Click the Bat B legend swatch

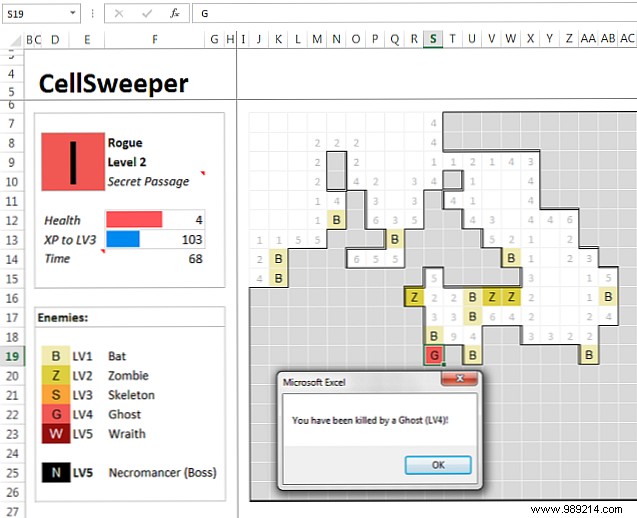pyautogui.click(x=56, y=356)
